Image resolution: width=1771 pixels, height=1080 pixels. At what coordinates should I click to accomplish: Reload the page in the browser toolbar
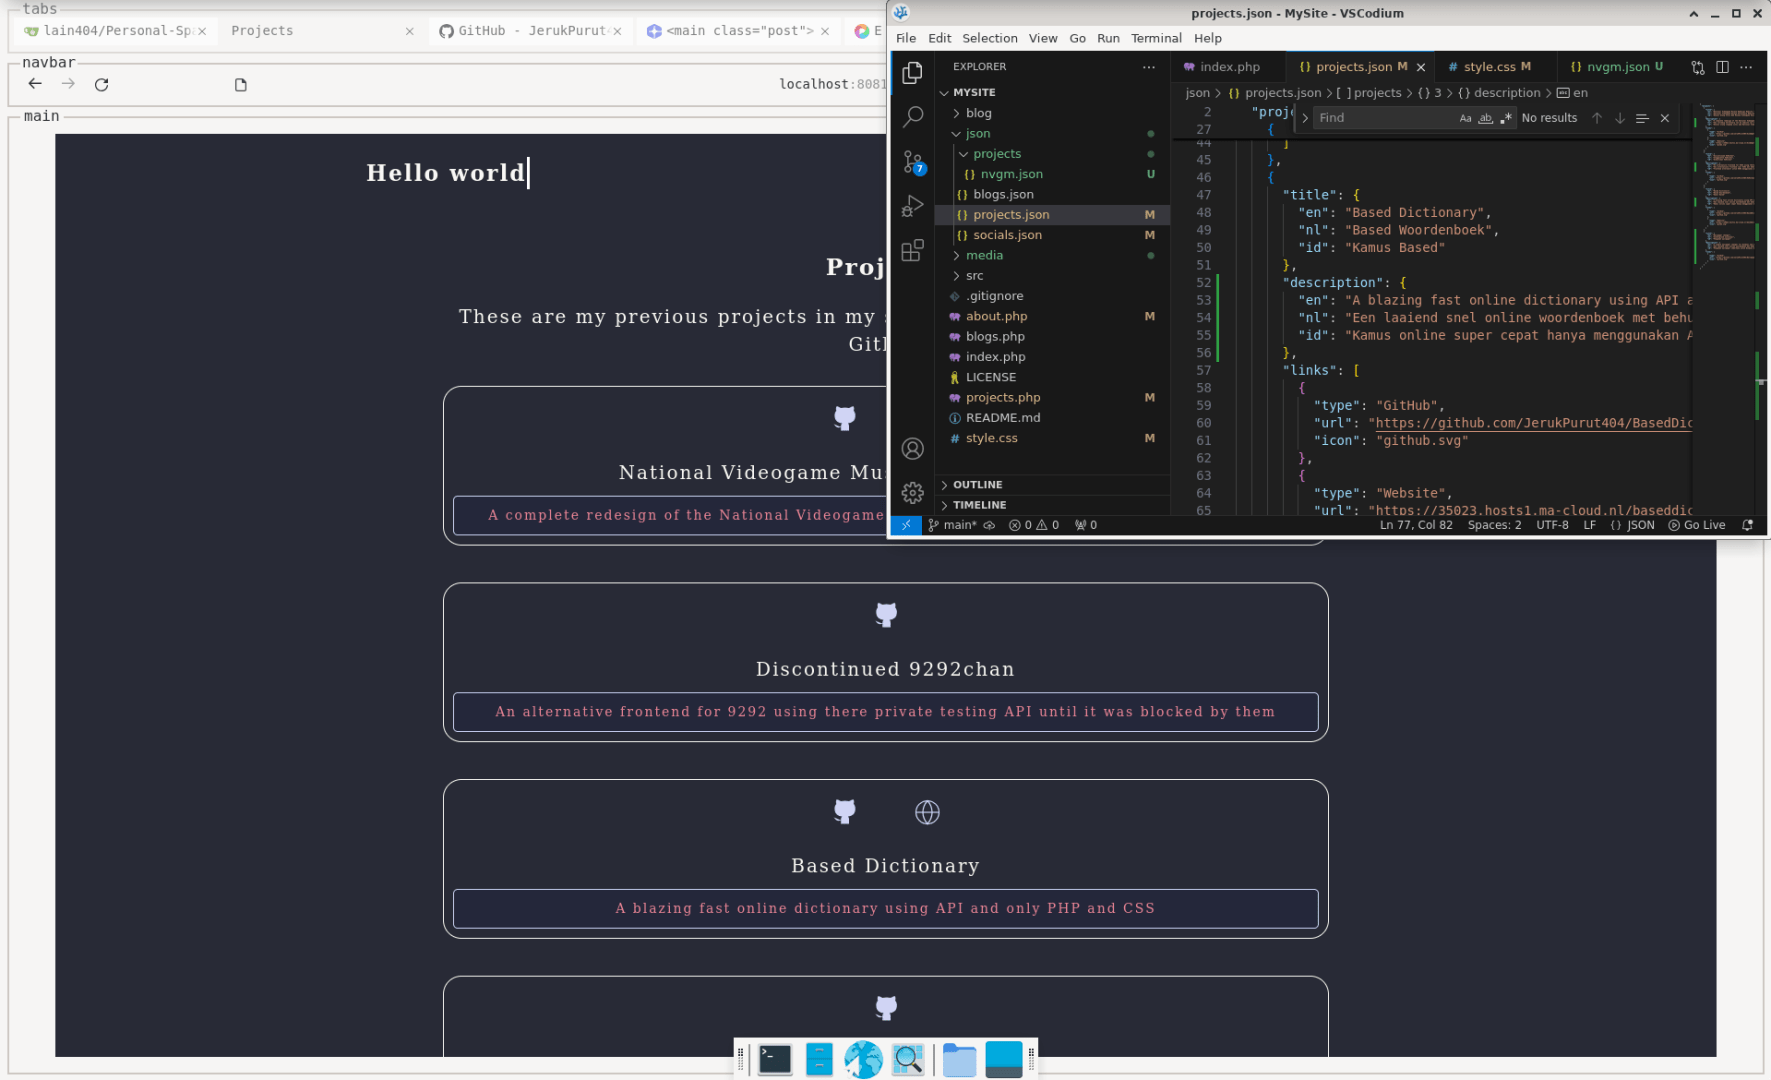(101, 84)
